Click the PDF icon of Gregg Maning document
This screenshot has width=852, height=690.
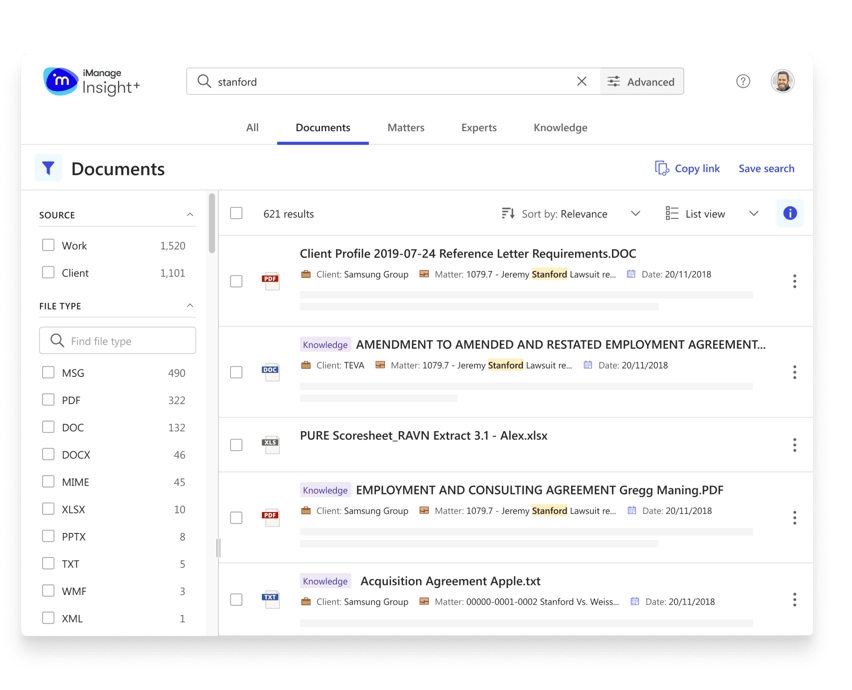271,517
